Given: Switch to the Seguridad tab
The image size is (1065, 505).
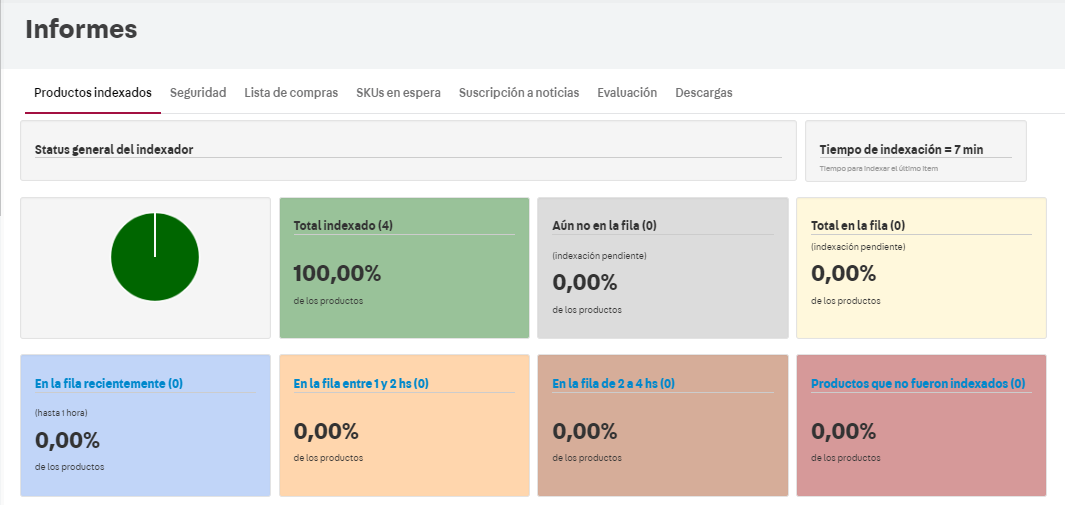Looking at the screenshot, I should (x=198, y=92).
